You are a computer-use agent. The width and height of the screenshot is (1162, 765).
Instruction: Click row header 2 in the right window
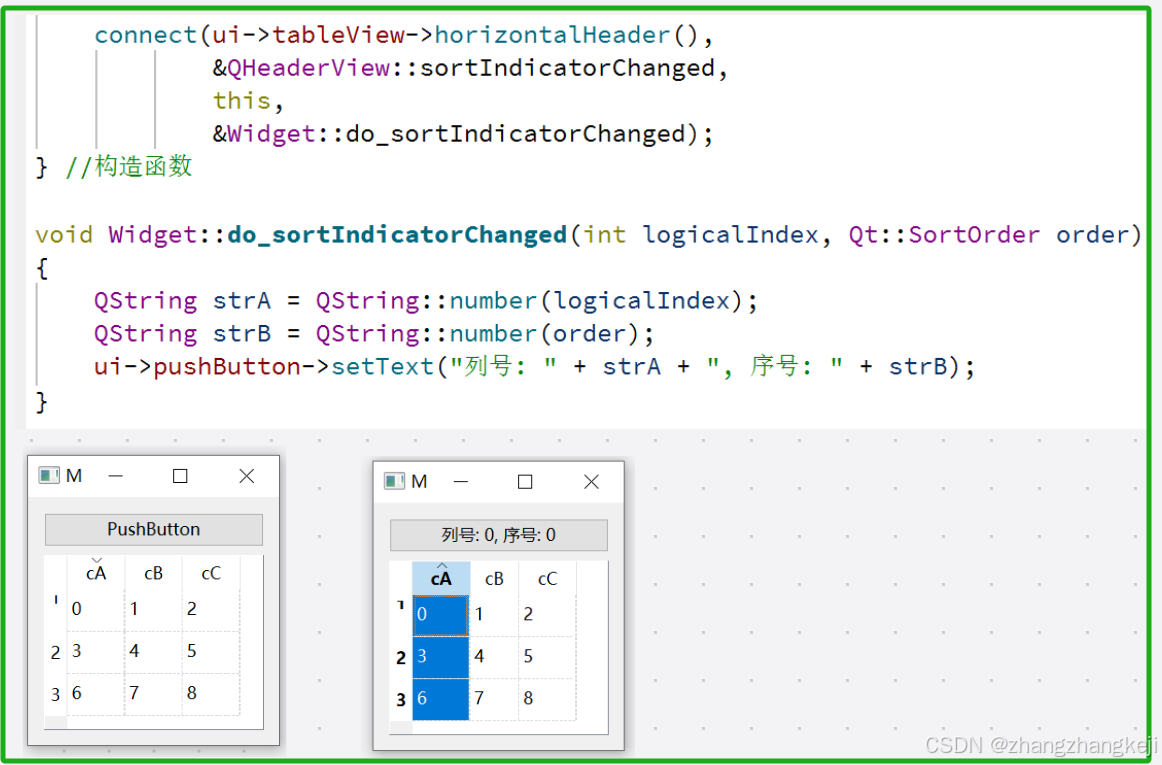[x=401, y=658]
